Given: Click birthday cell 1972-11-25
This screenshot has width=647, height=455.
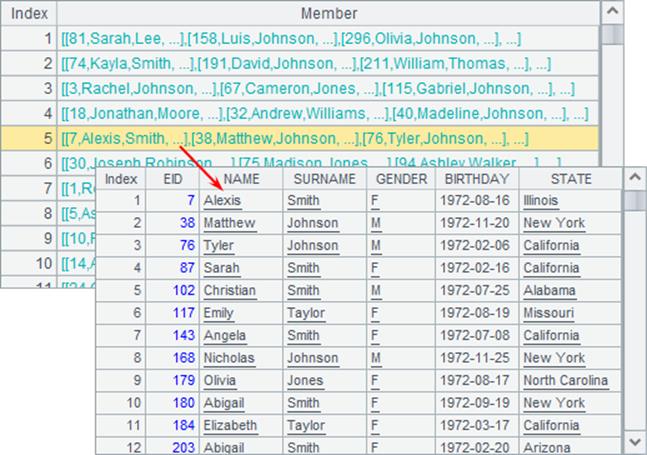Looking at the screenshot, I should point(475,358).
